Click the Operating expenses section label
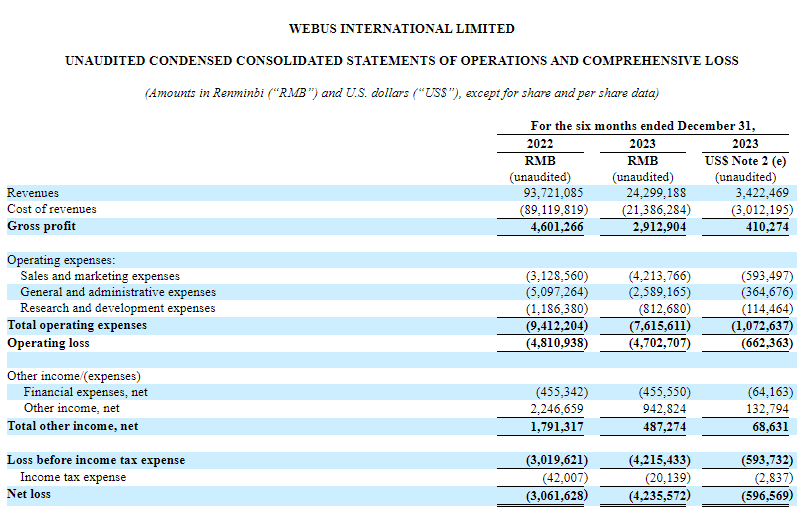The height and width of the screenshot is (515, 802). 61,259
